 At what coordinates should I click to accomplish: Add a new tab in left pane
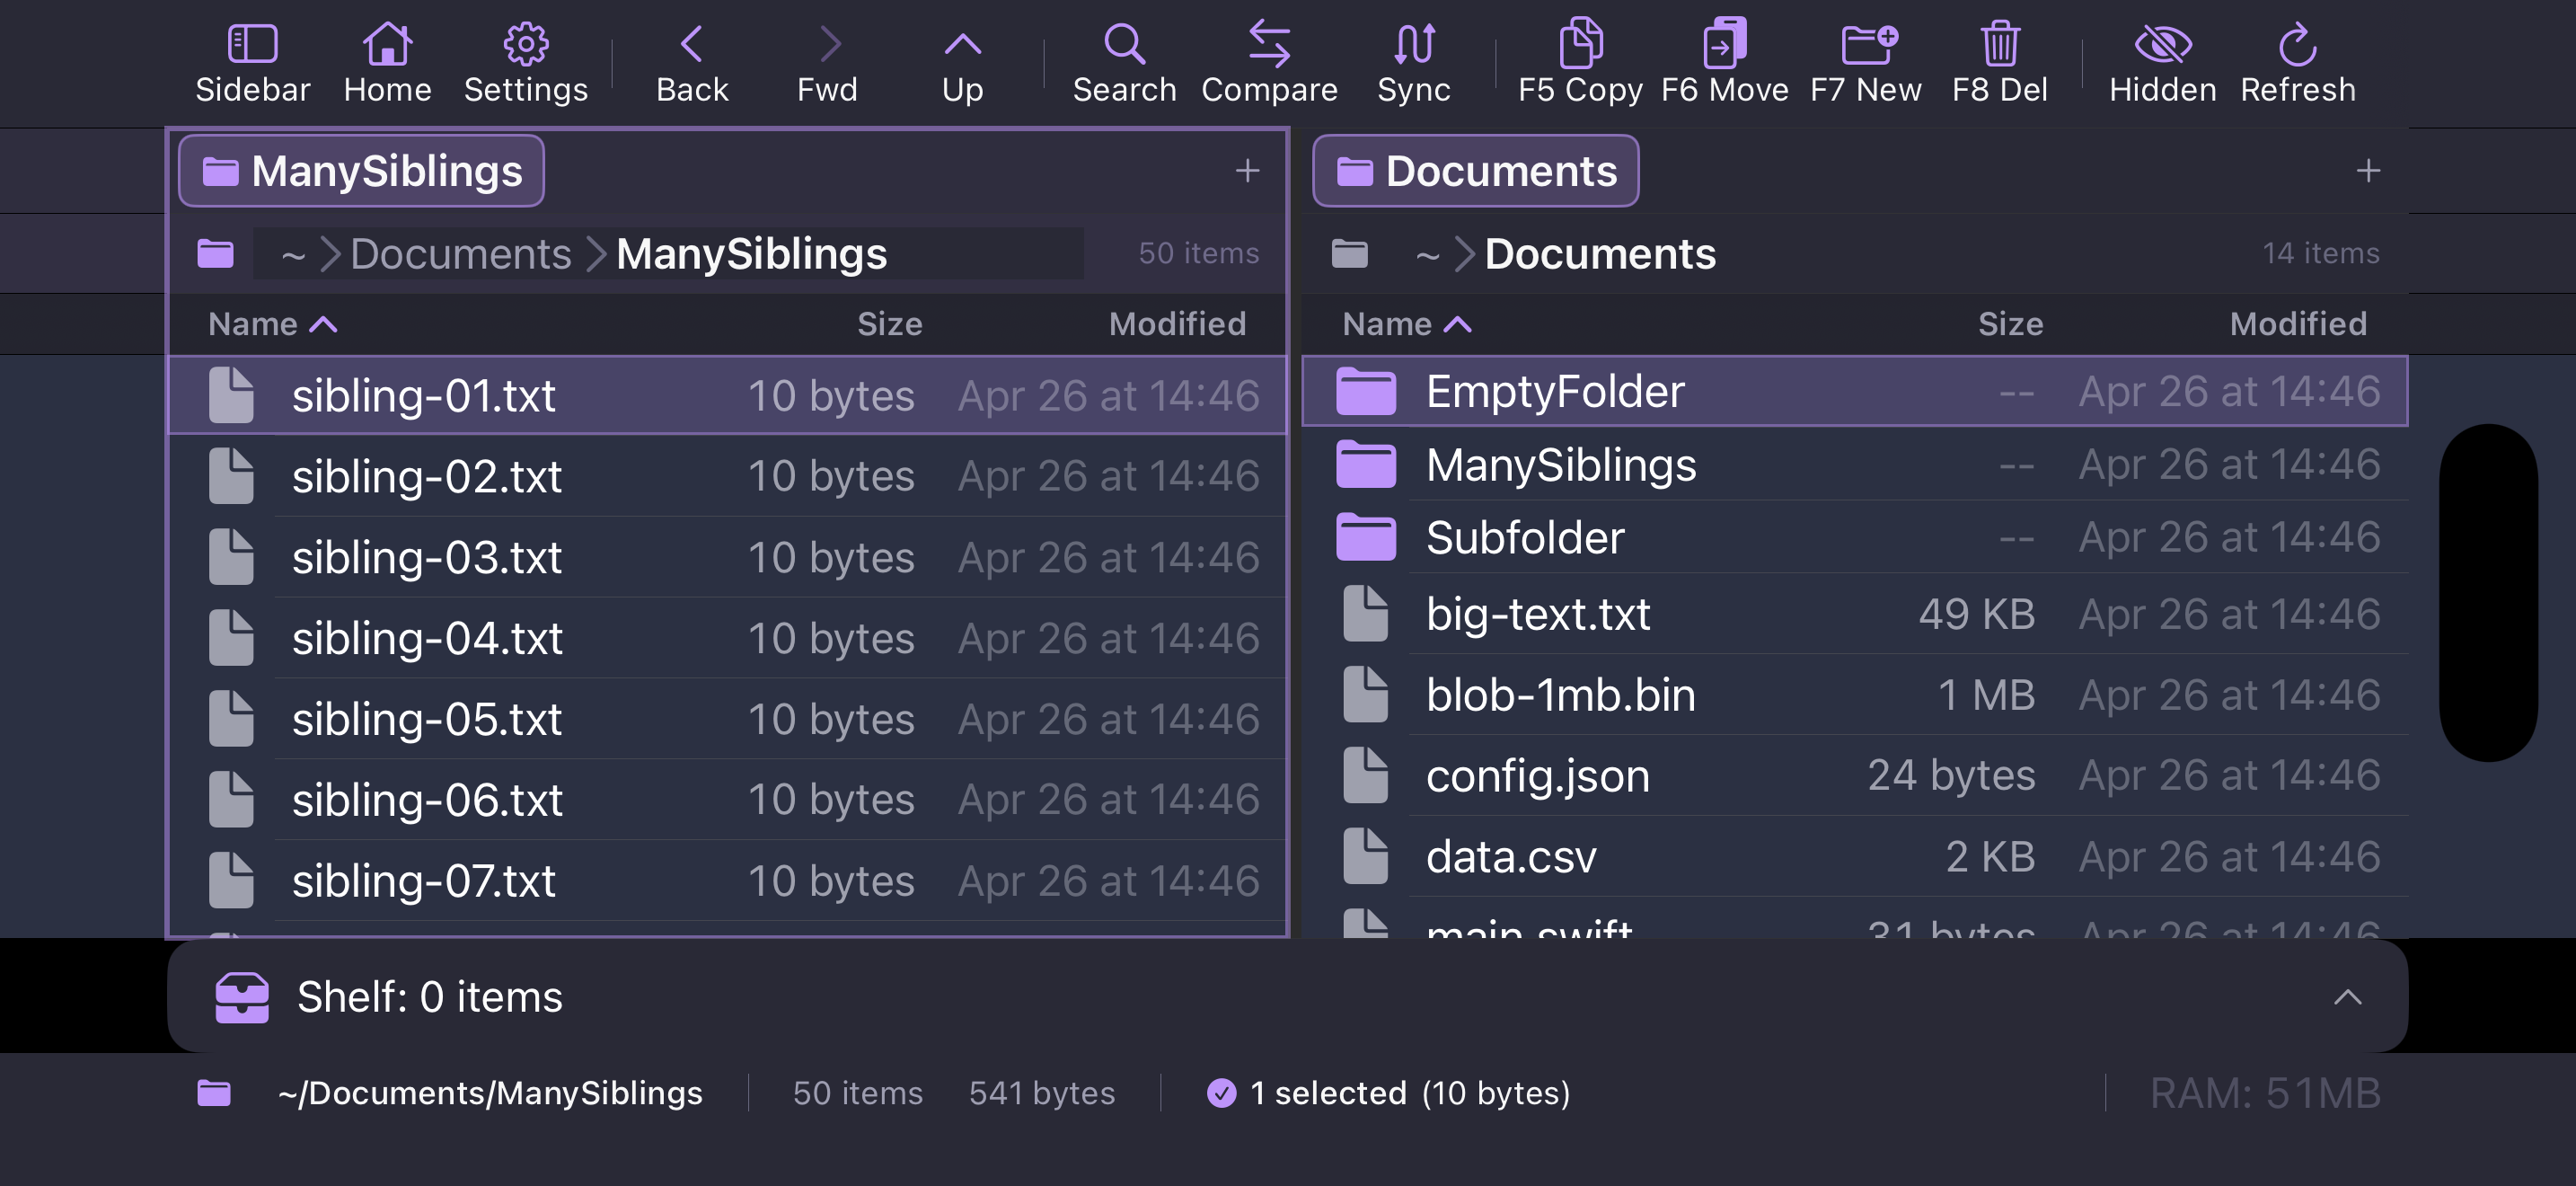pyautogui.click(x=1246, y=171)
